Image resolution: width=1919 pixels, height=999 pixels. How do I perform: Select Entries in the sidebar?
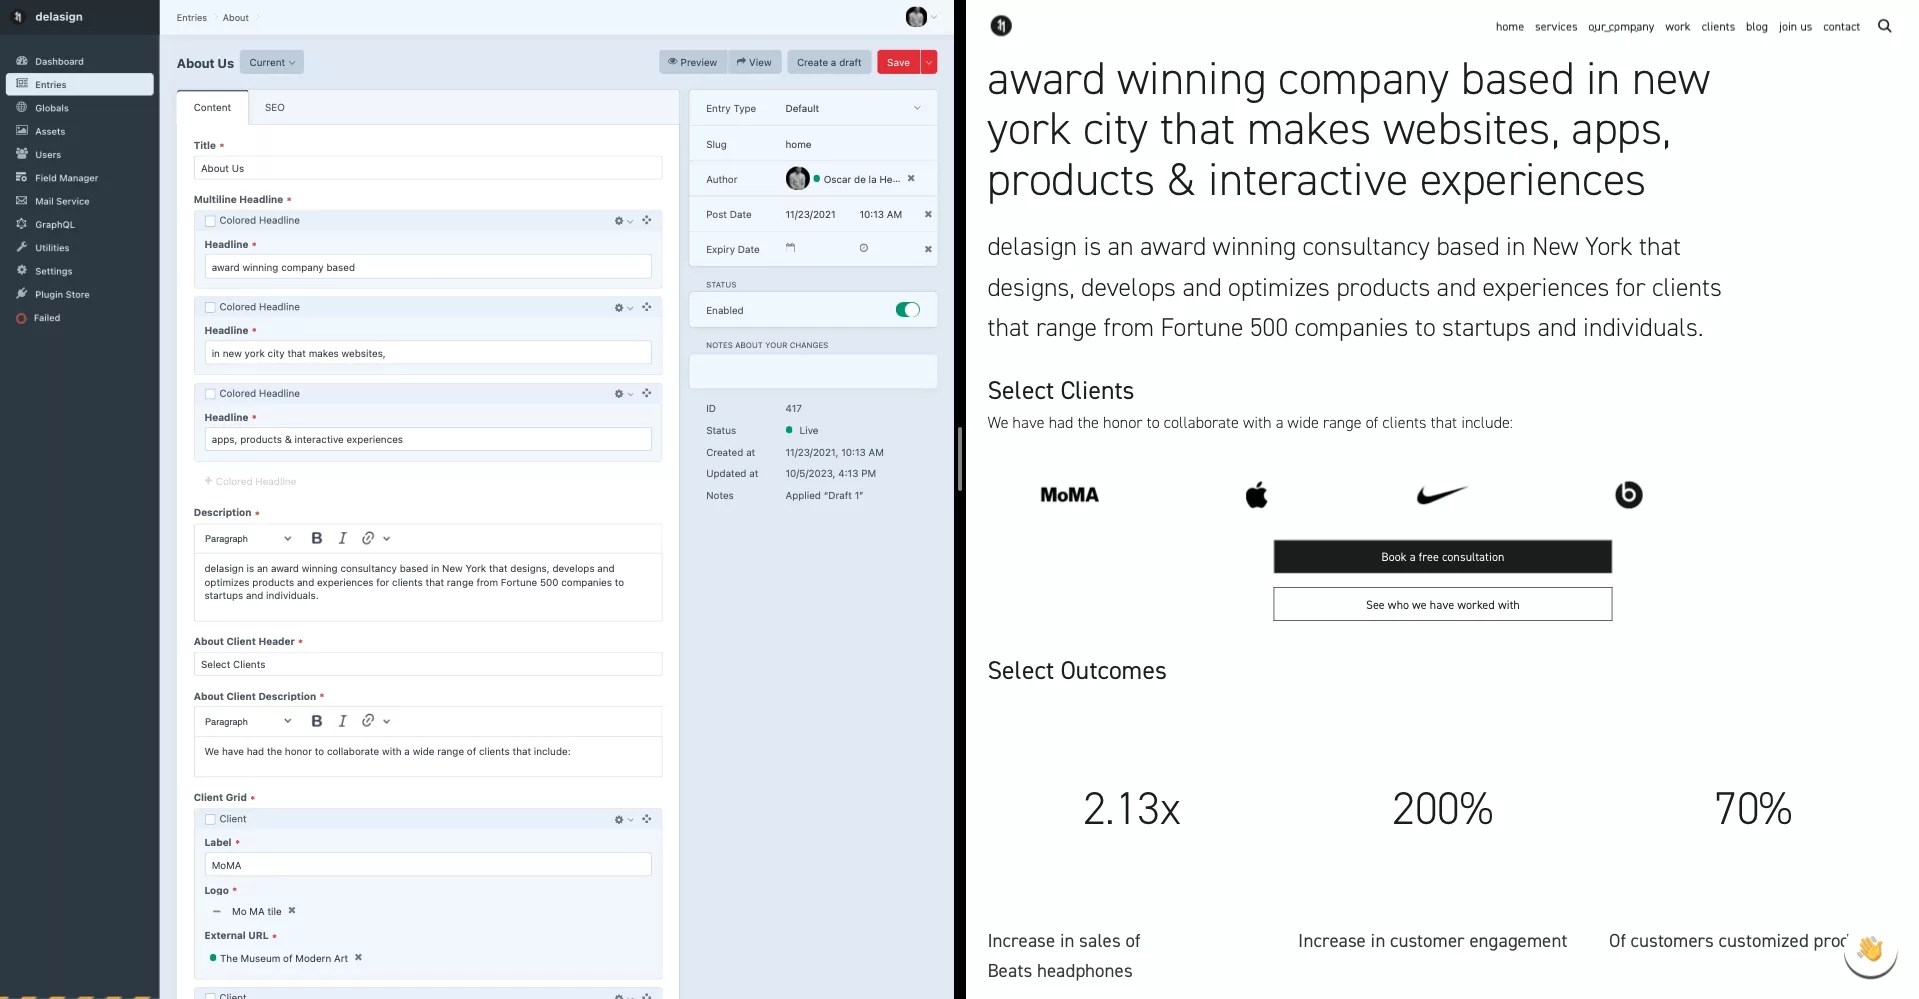(79, 84)
